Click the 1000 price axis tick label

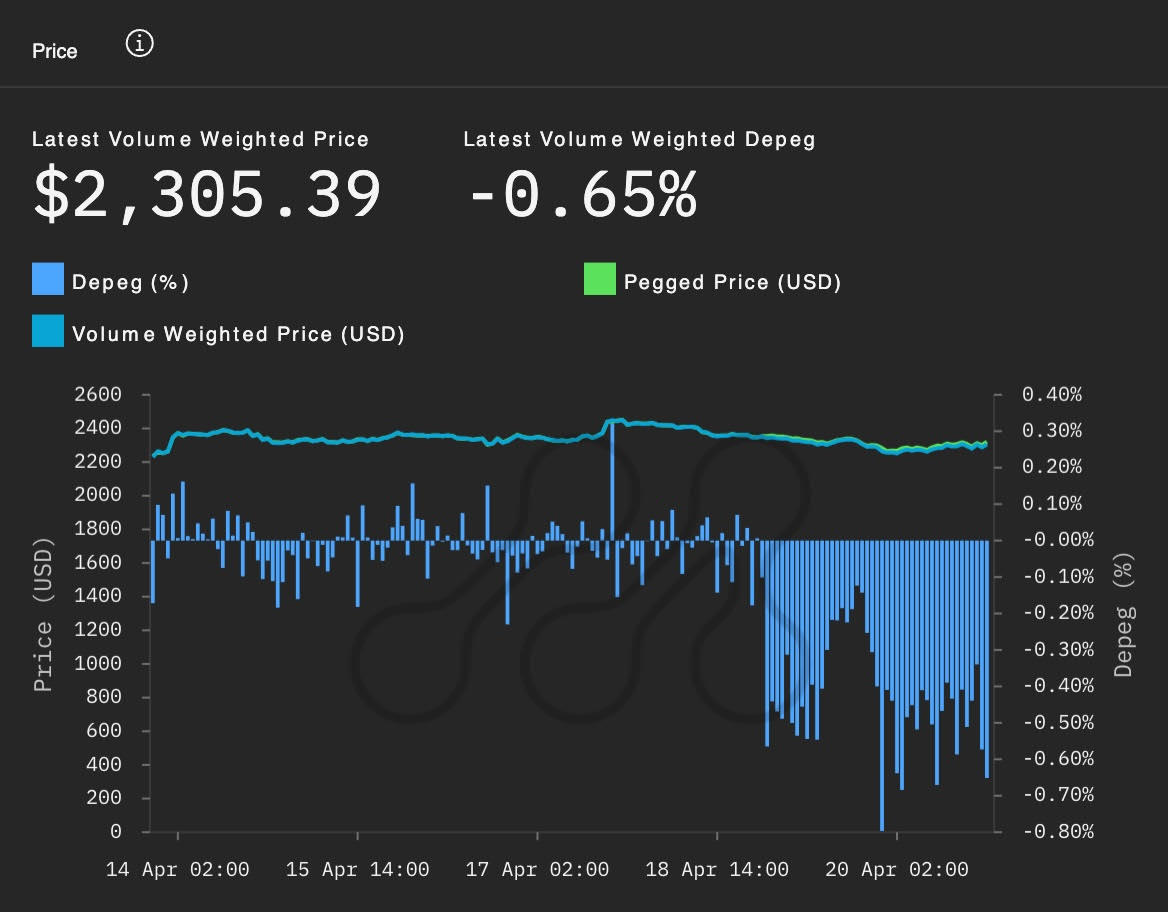click(x=98, y=663)
